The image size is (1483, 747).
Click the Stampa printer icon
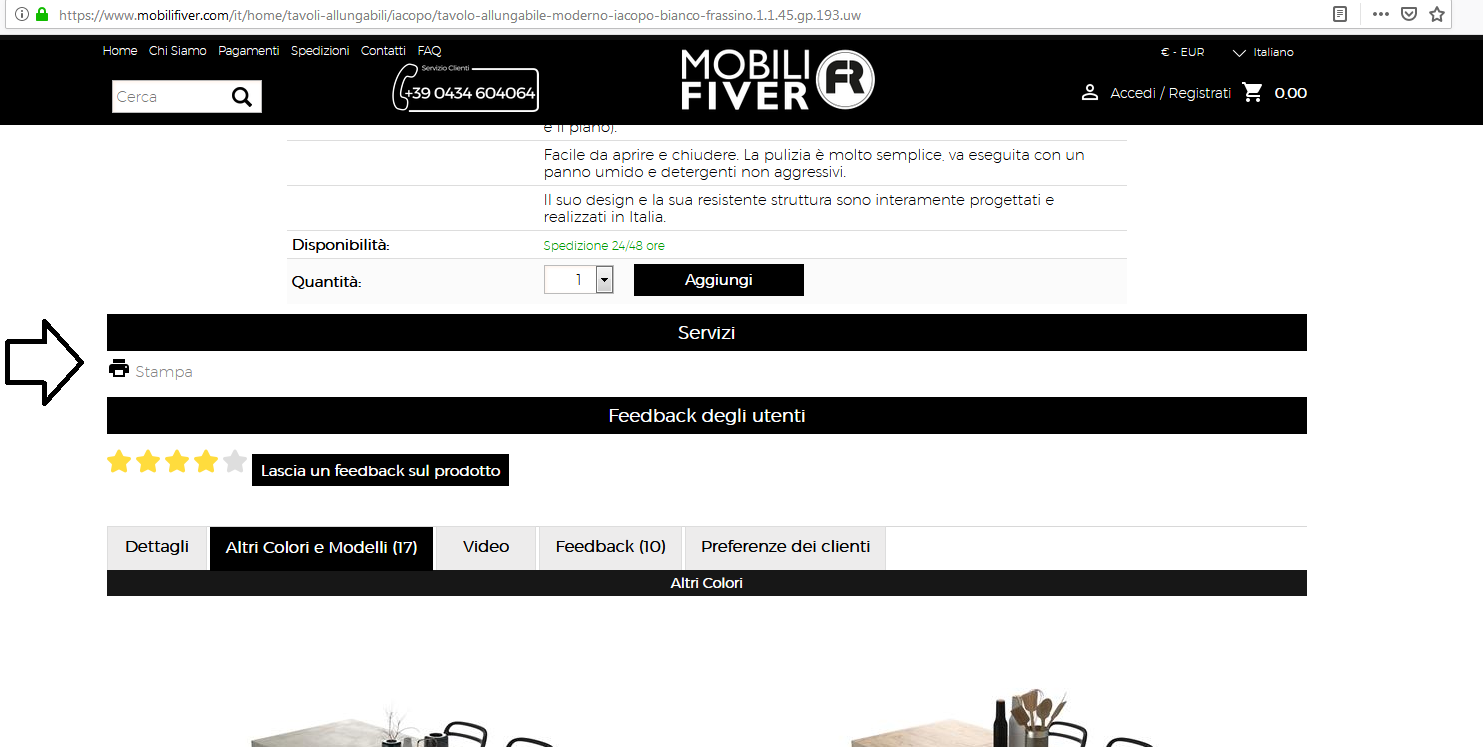pyautogui.click(x=119, y=368)
